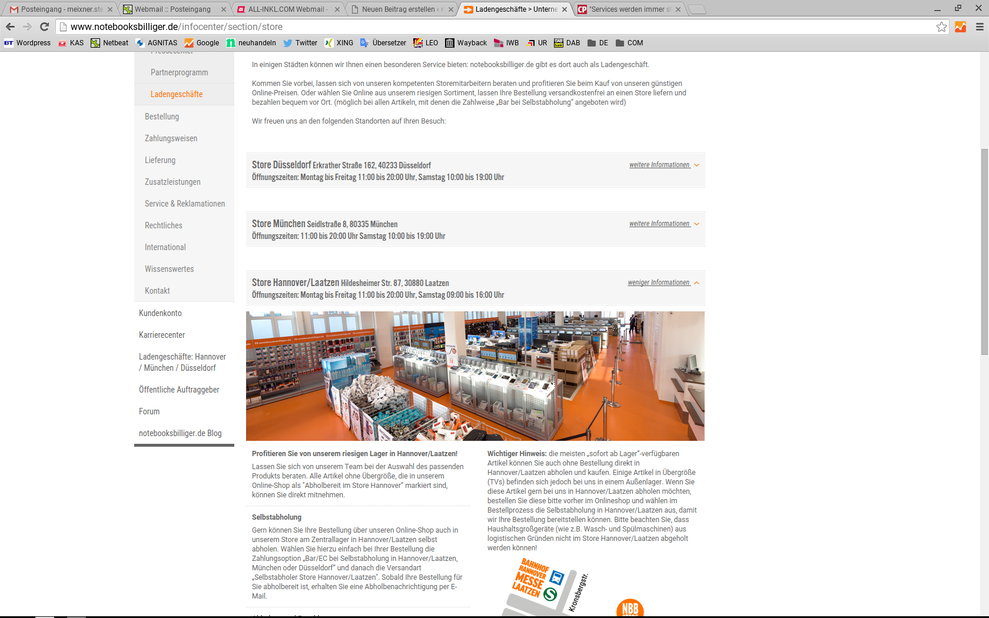Open the Karrierecenter sidebar link
The height and width of the screenshot is (618, 989).
[x=162, y=335]
